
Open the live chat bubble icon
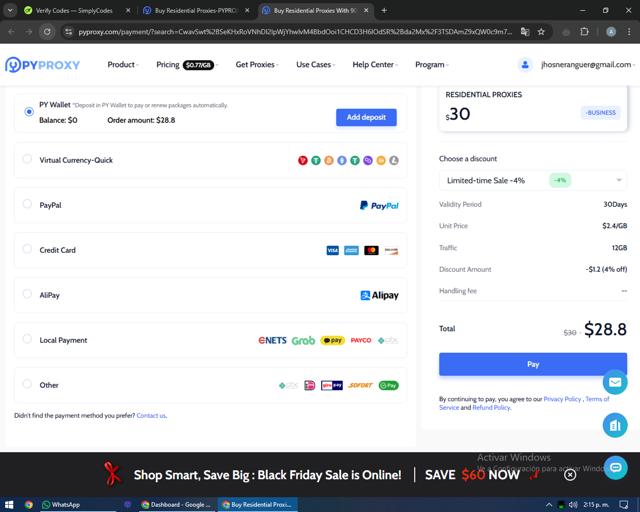tap(616, 467)
